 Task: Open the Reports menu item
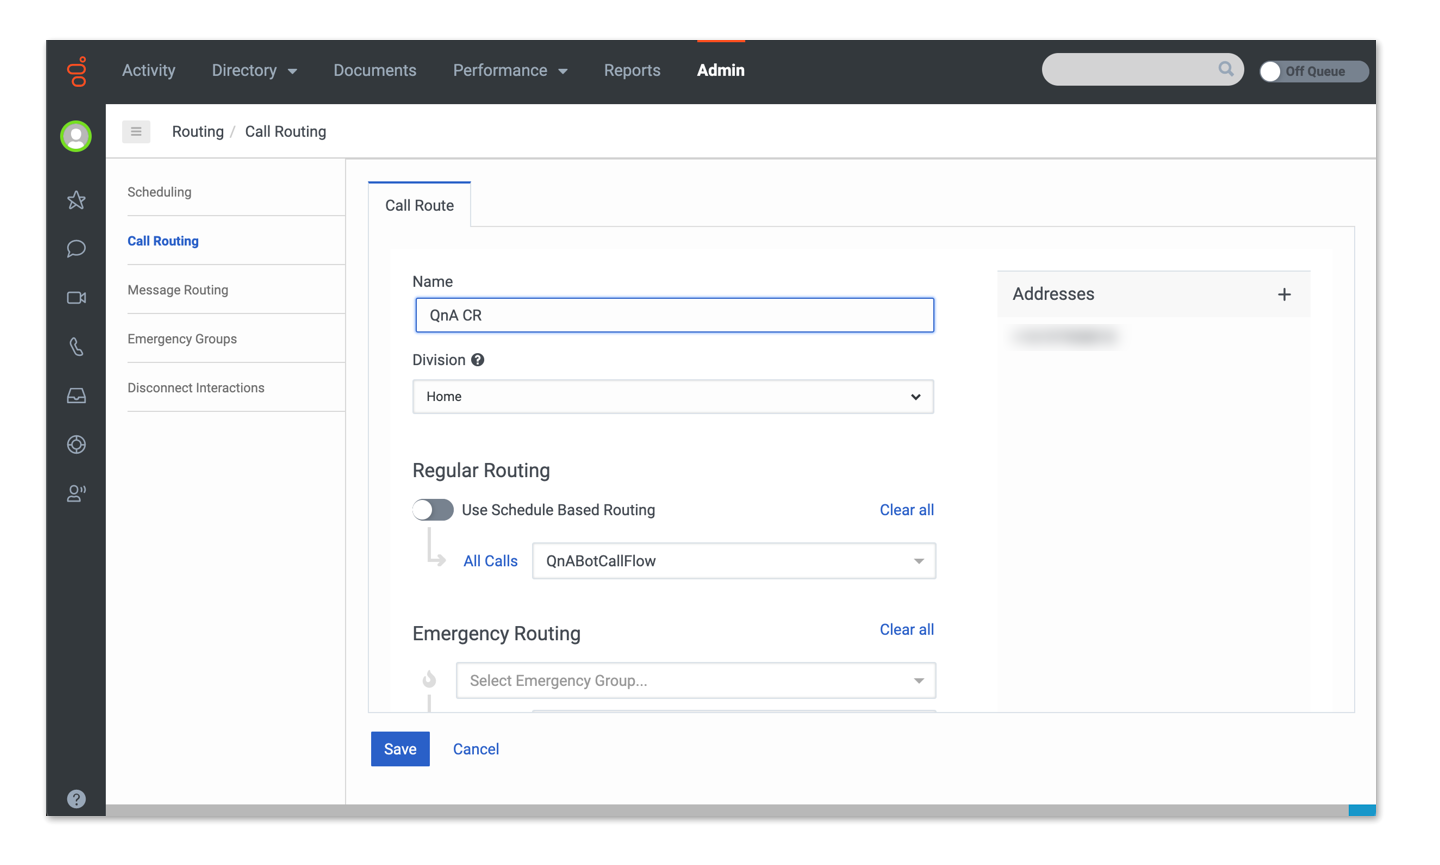click(x=632, y=71)
